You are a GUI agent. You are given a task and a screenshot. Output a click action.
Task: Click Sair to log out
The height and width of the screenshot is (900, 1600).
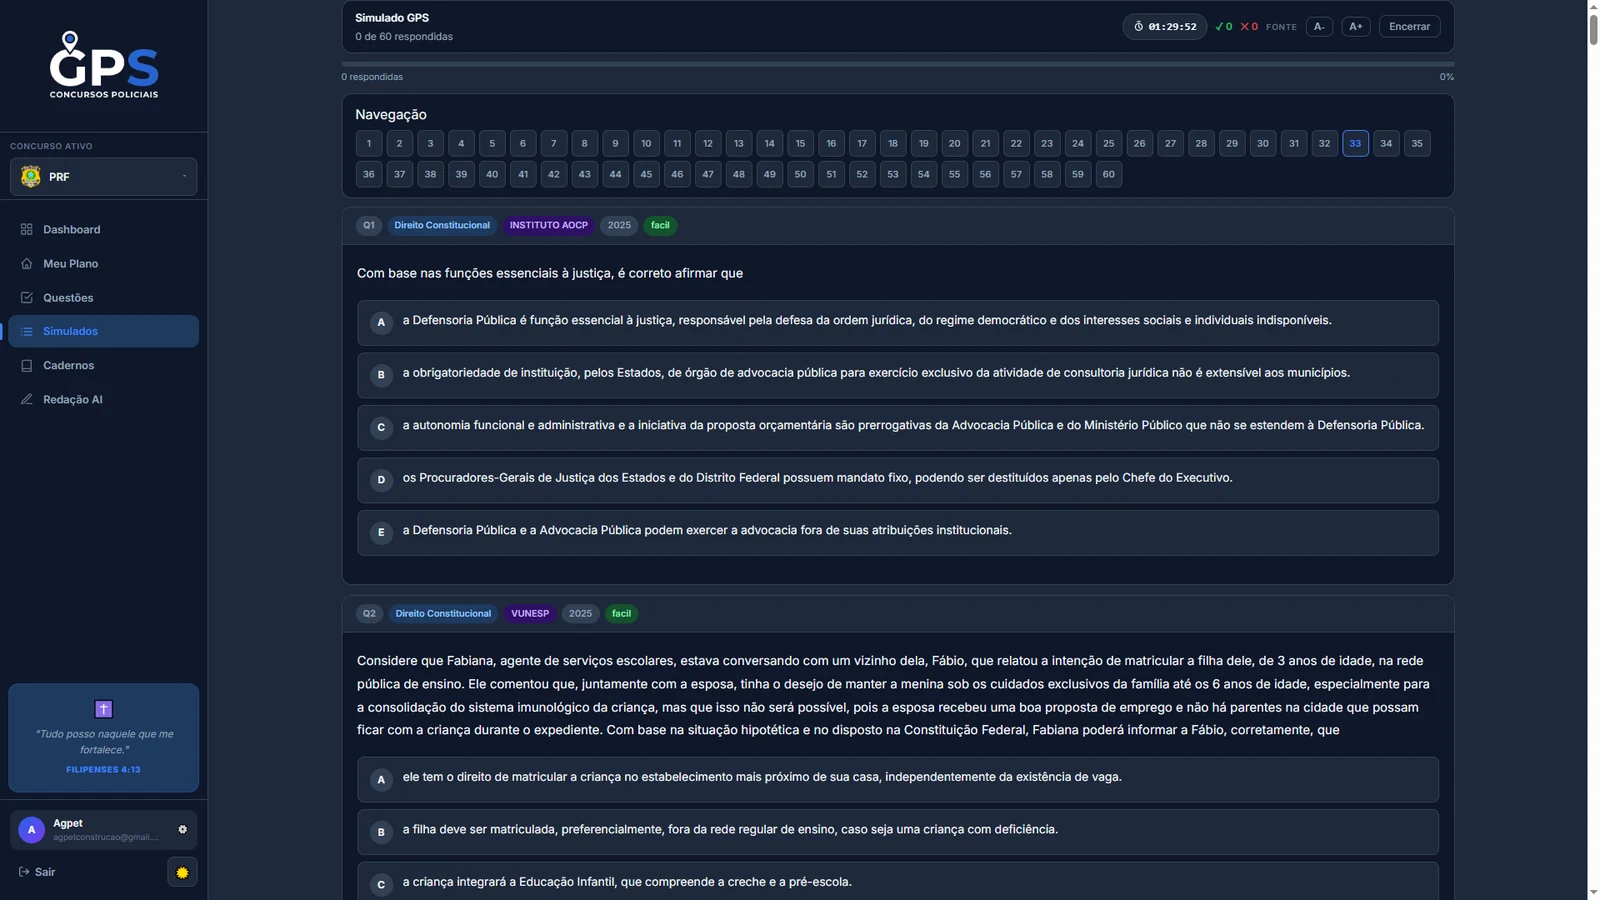(37, 872)
